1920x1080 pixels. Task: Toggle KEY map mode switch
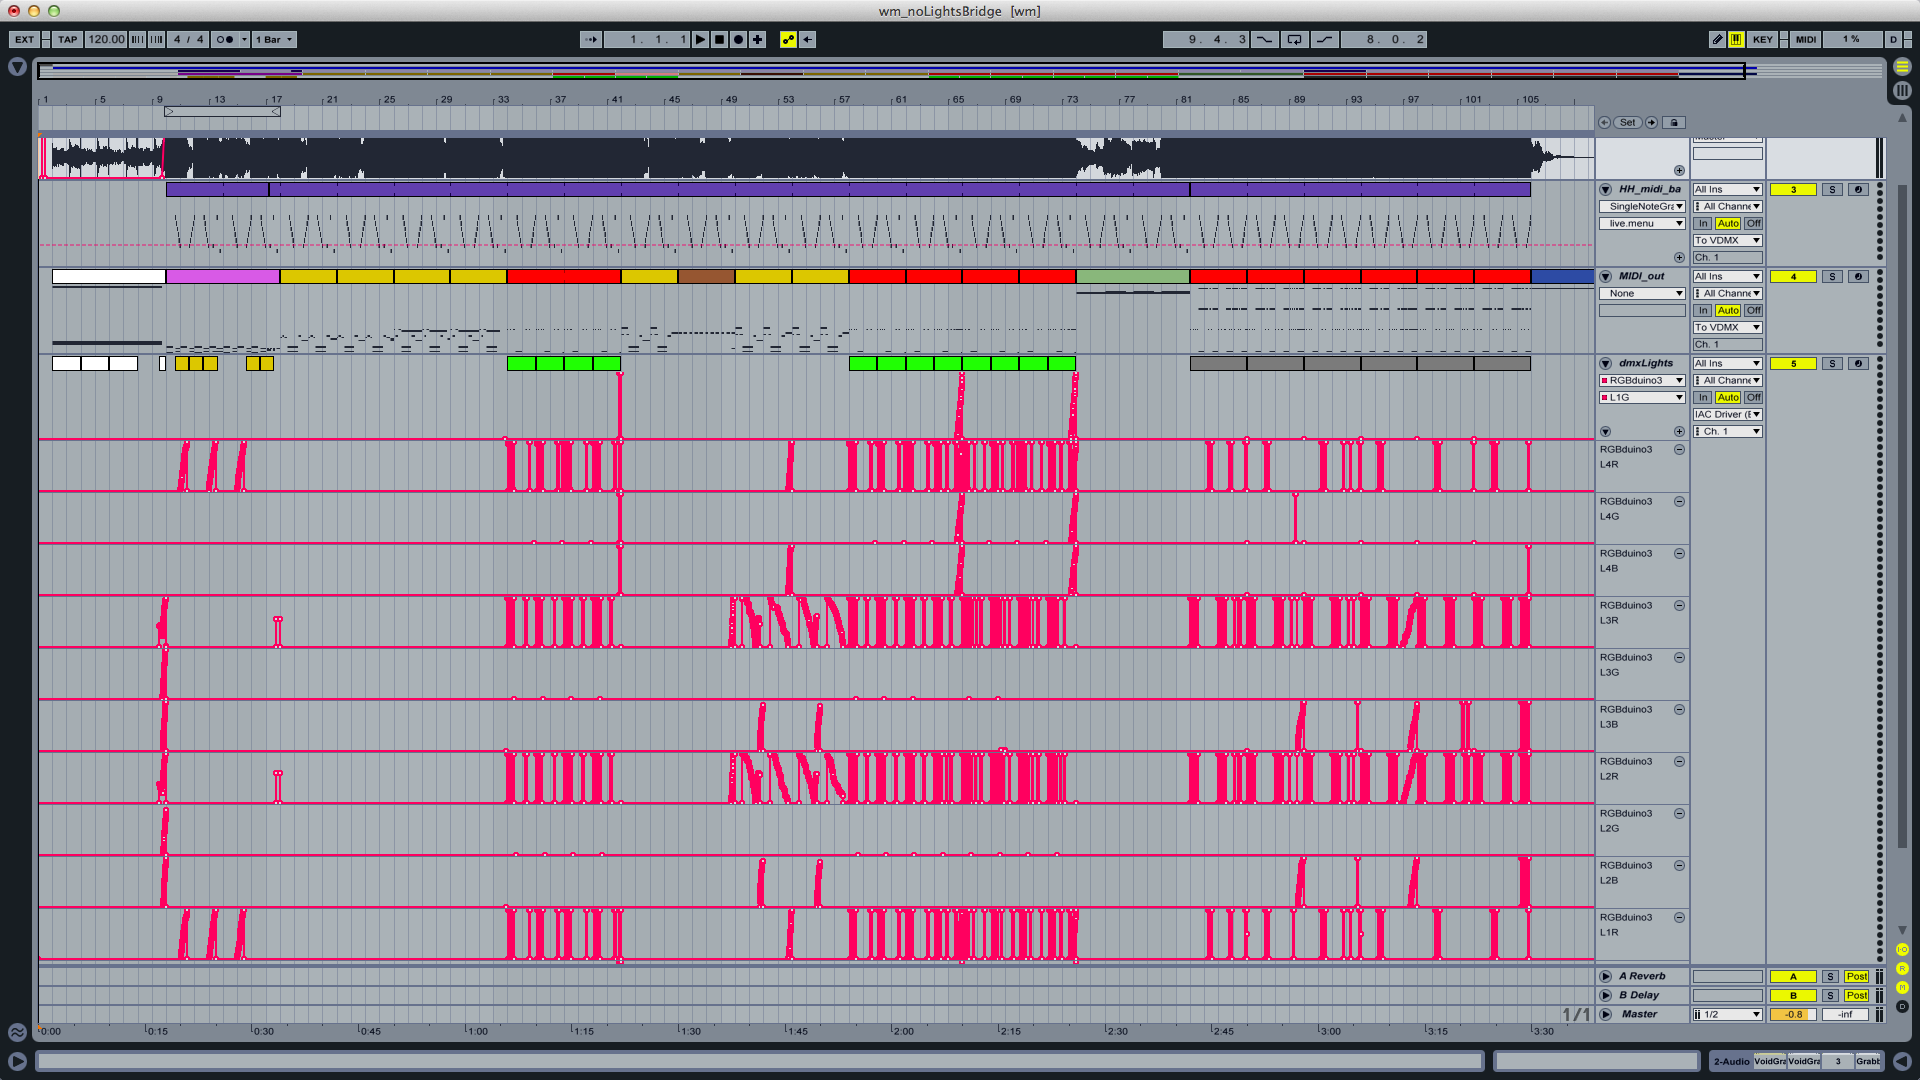pos(1762,39)
